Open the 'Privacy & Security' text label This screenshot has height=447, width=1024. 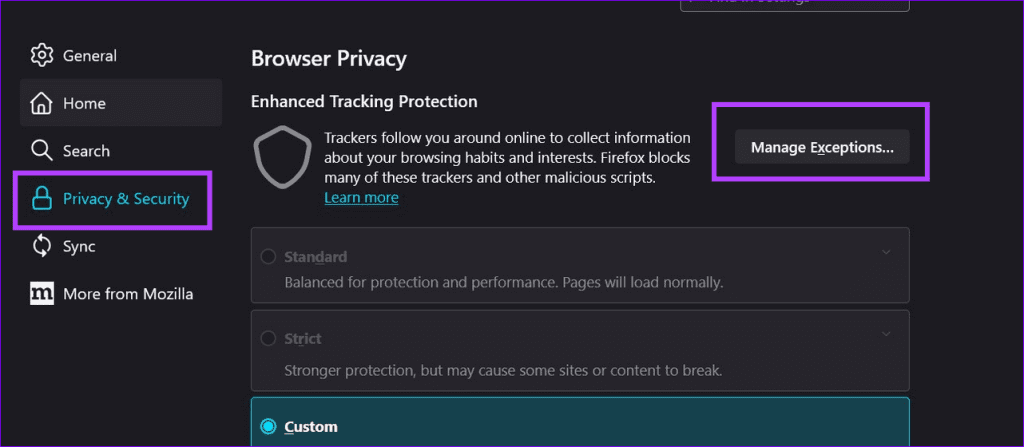click(x=126, y=199)
